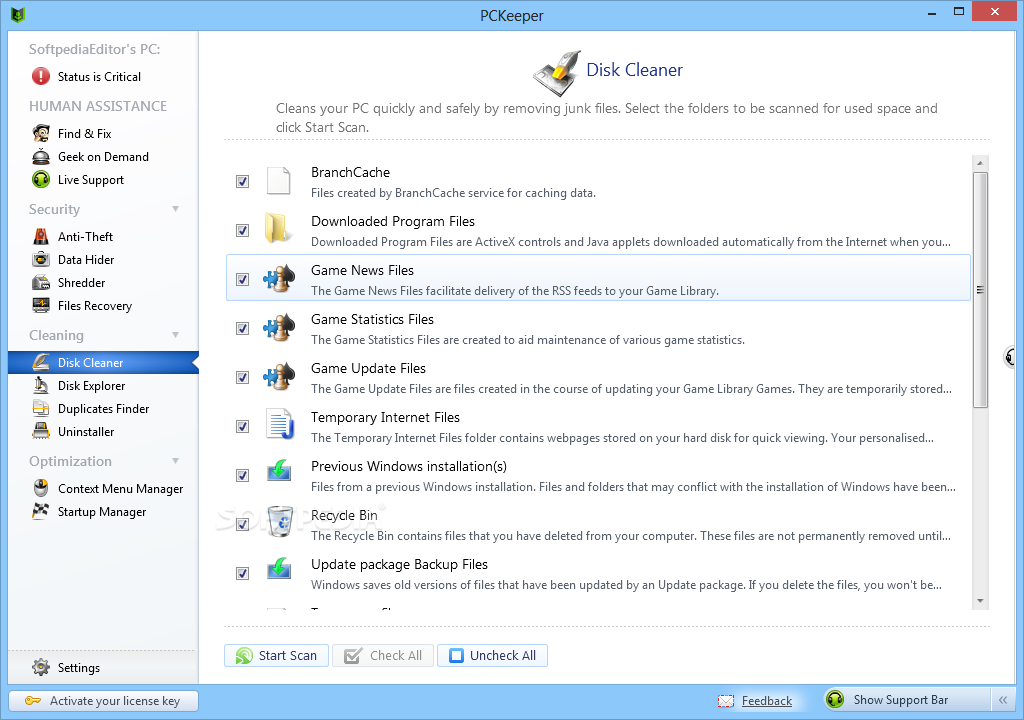
Task: Click the Security section heading
Action: pyautogui.click(x=54, y=209)
